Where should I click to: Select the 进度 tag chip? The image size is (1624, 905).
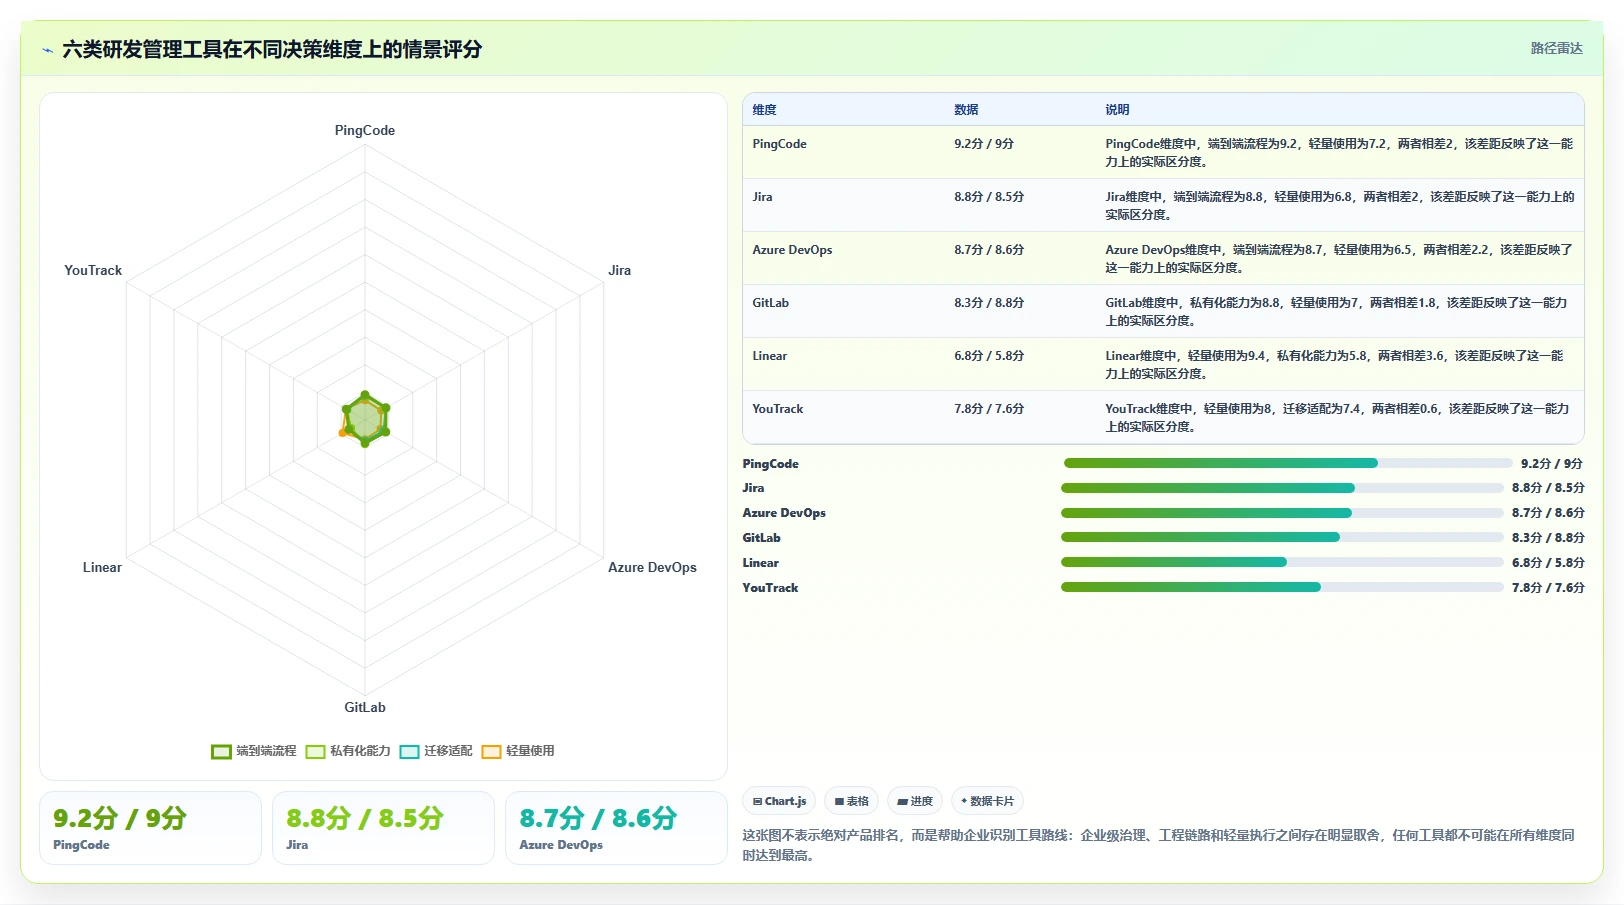coord(915,801)
